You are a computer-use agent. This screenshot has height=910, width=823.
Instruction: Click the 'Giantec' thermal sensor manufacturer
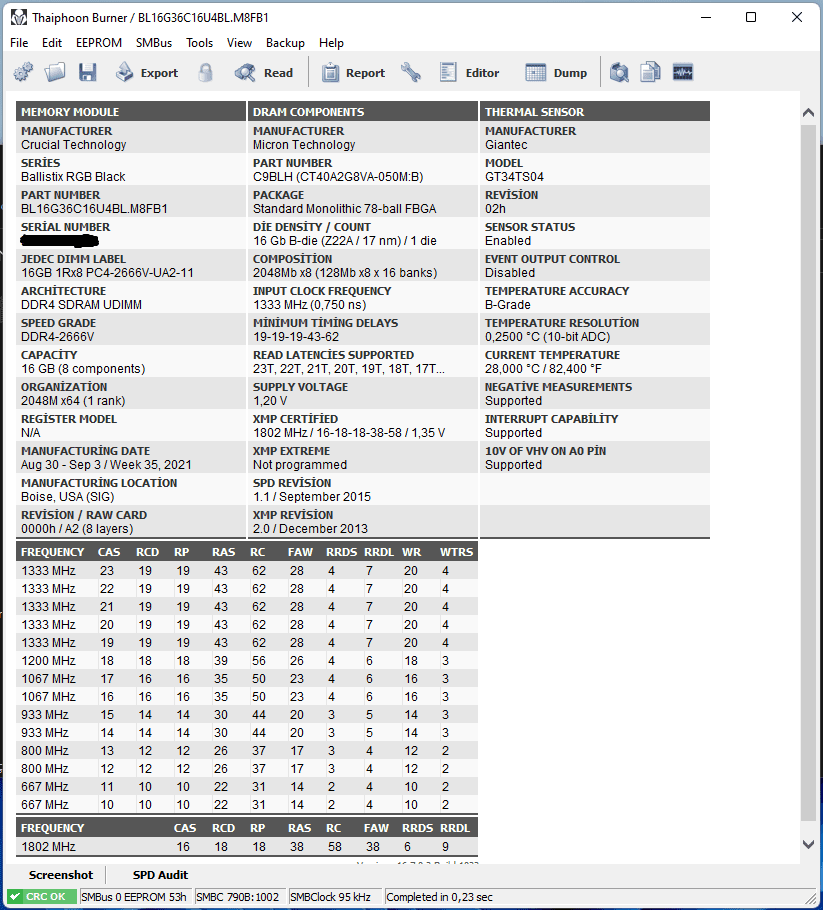click(506, 145)
